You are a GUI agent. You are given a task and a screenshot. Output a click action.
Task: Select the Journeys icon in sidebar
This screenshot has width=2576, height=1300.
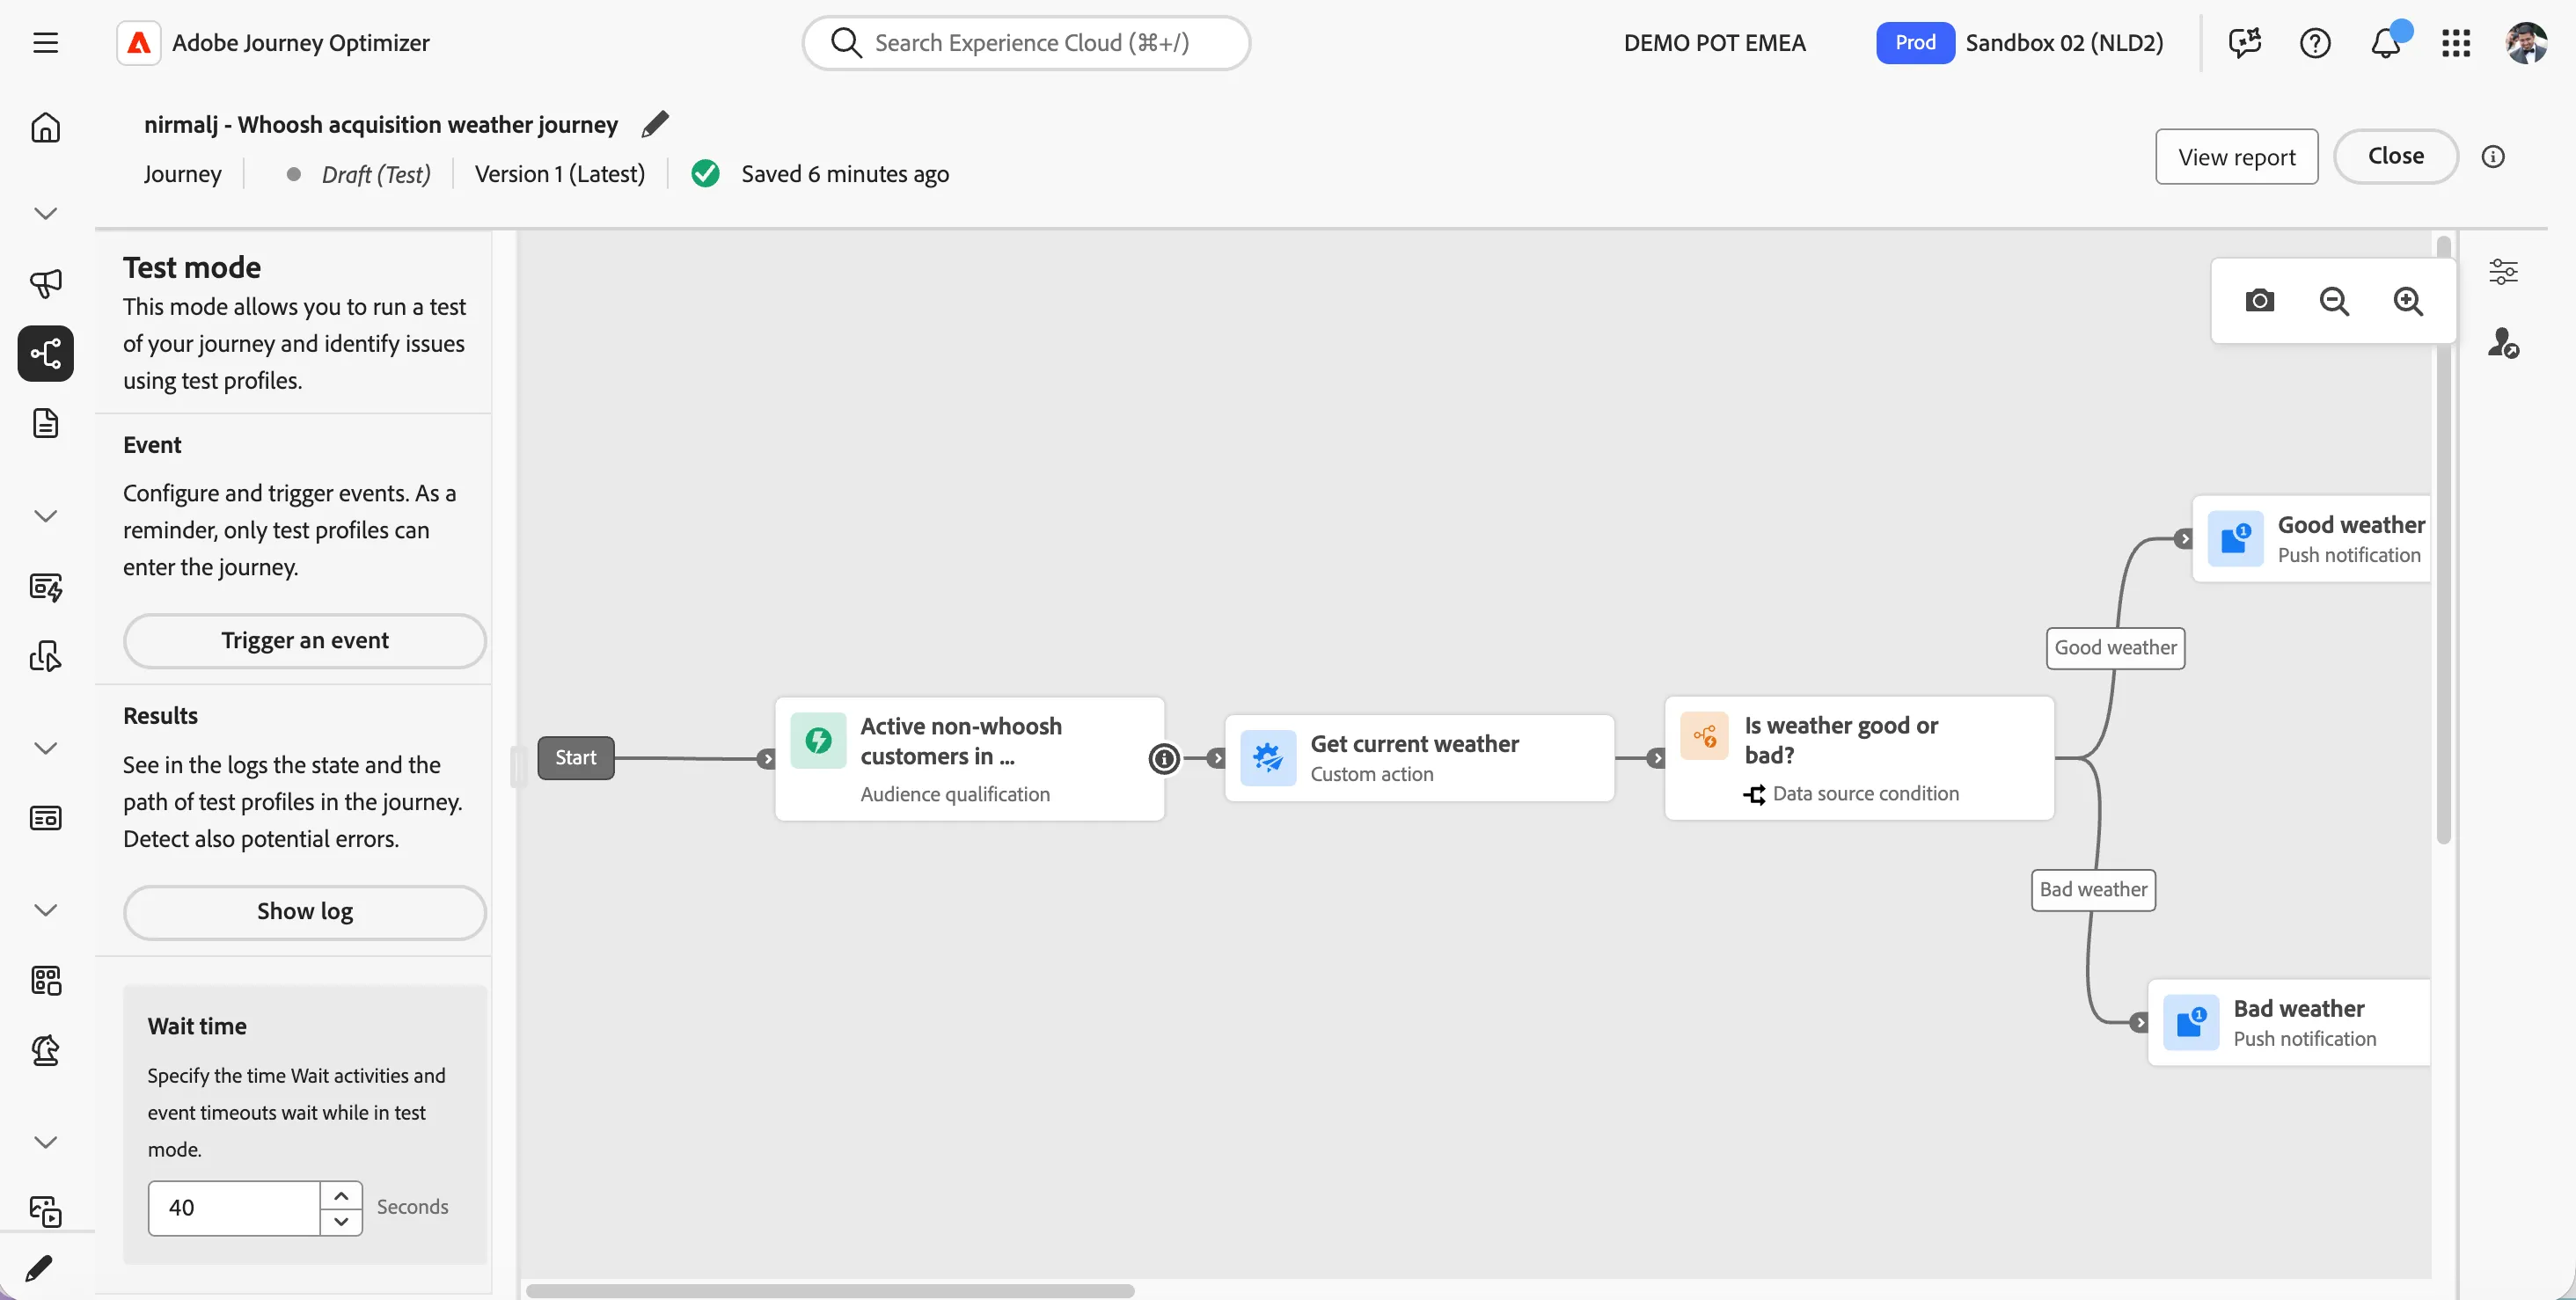45,353
